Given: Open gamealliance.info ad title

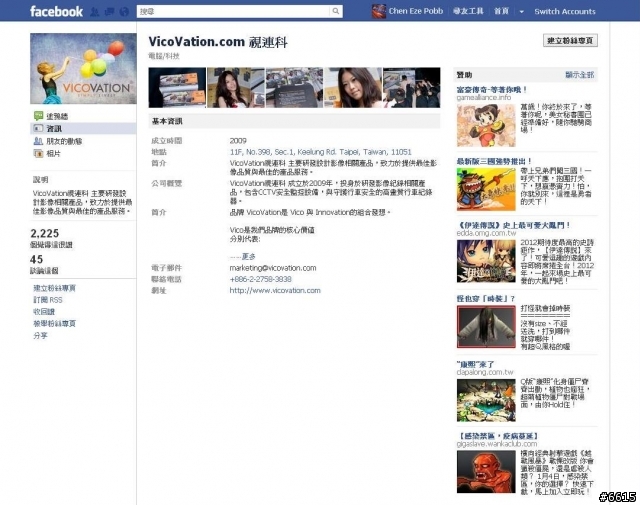Looking at the screenshot, I should [491, 89].
